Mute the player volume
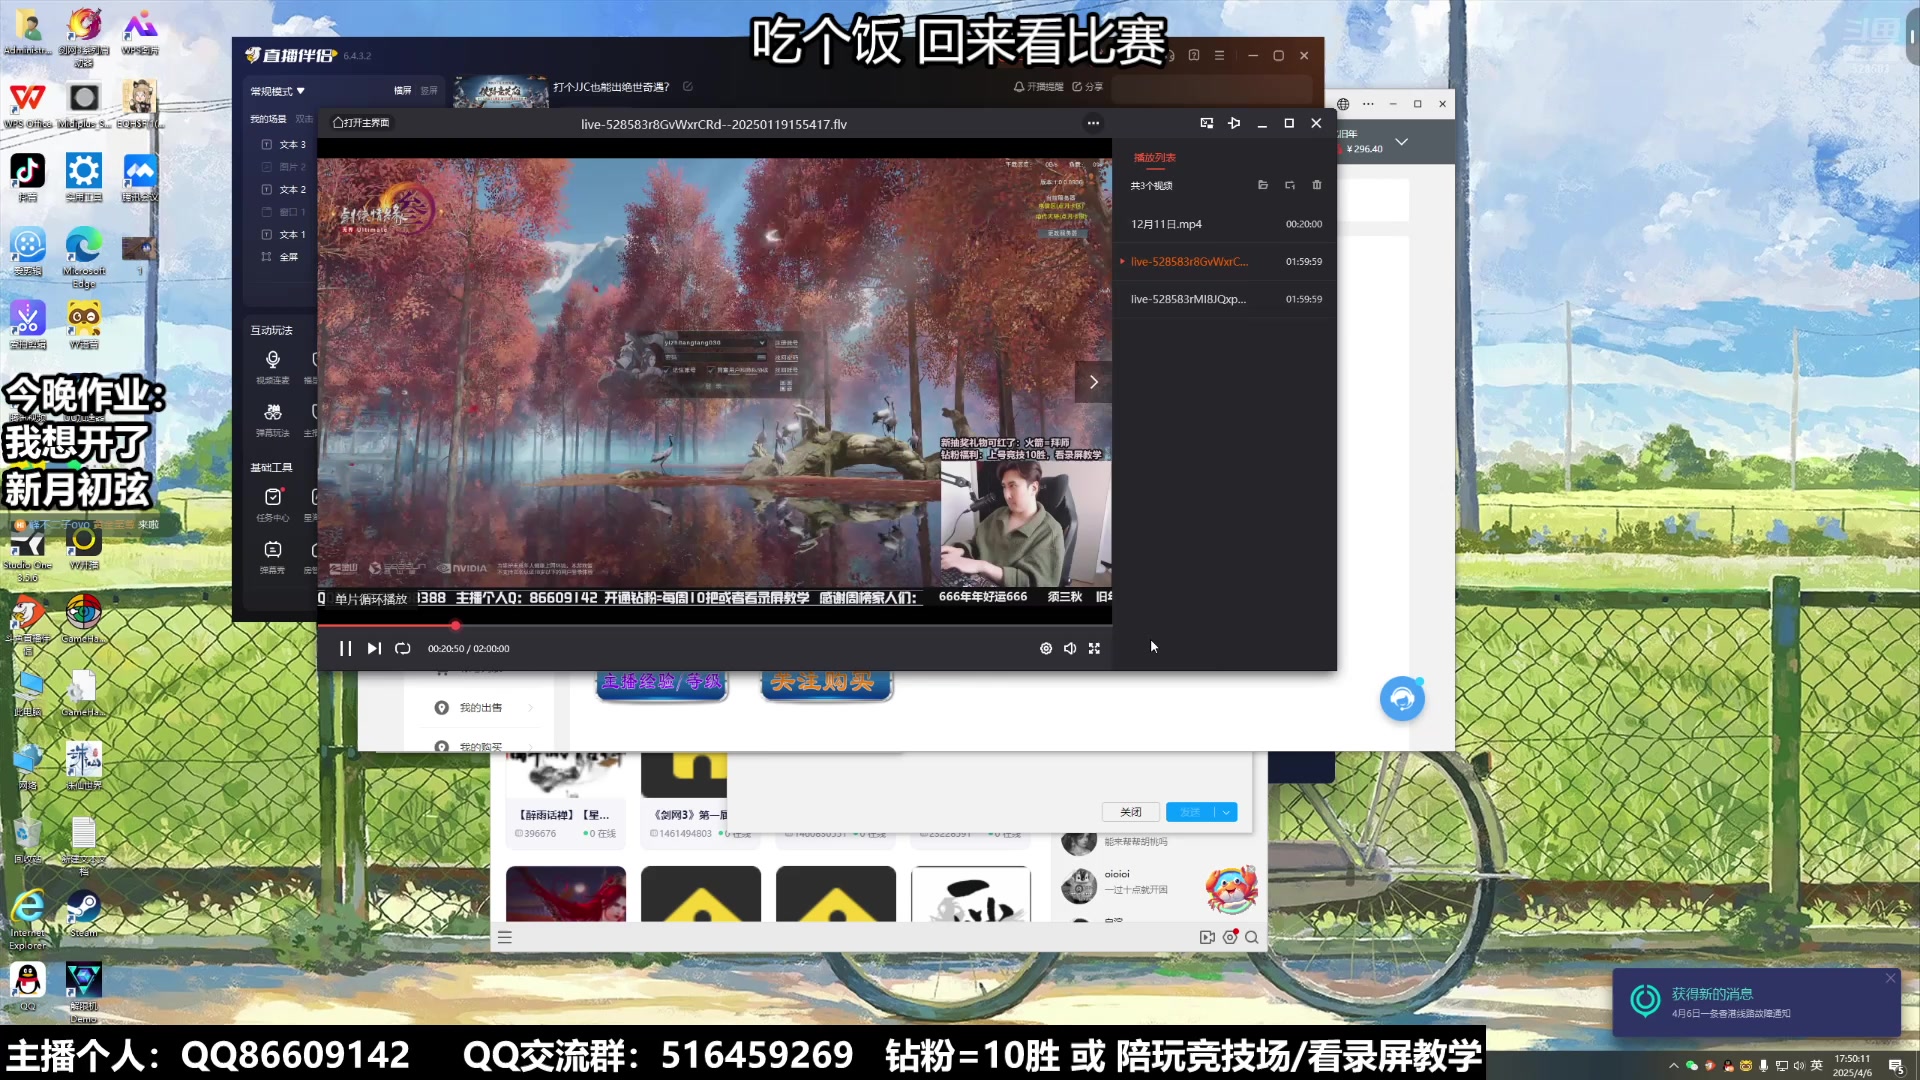Viewport: 1920px width, 1080px height. pos(1070,648)
